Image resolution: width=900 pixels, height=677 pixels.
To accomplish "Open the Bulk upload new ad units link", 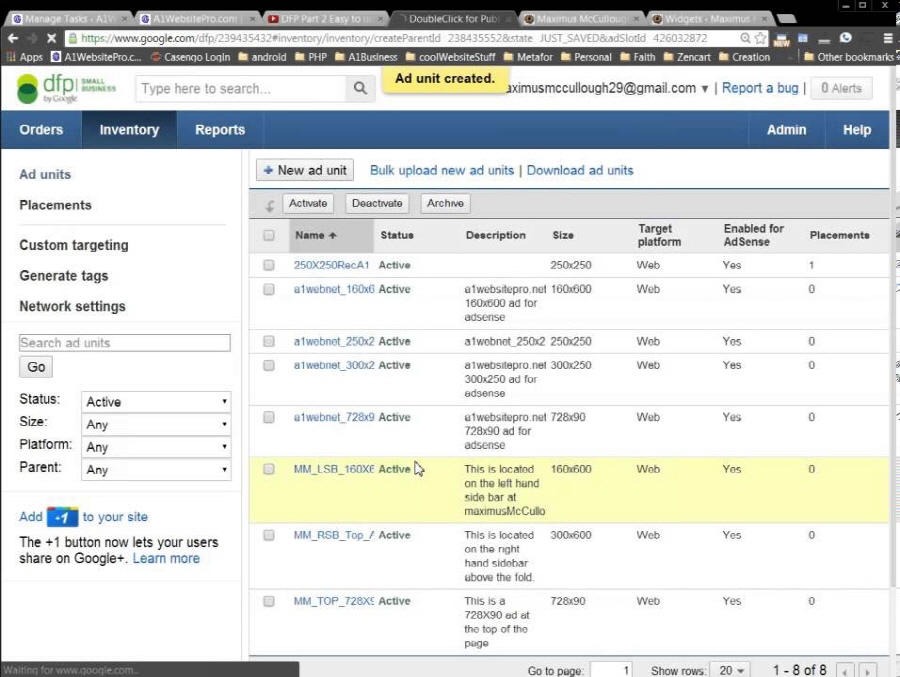I will tap(441, 170).
